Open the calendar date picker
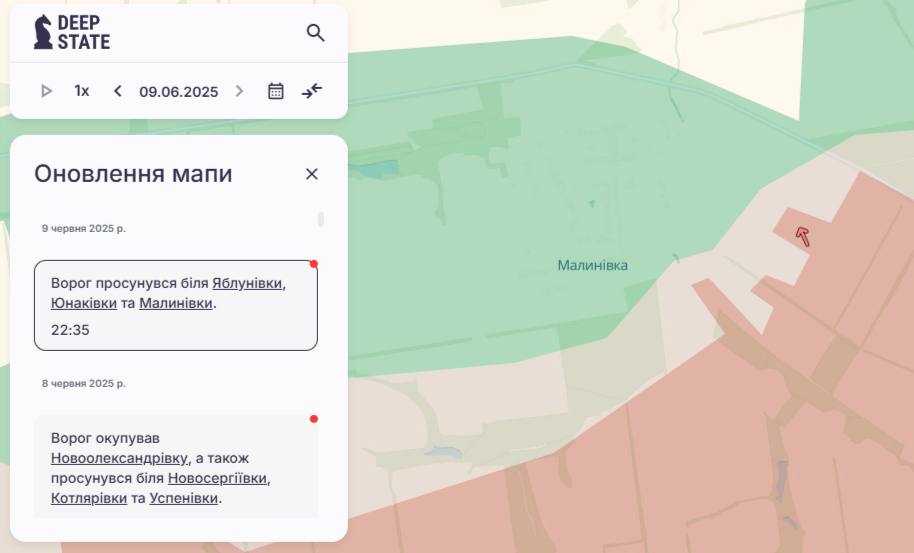The width and height of the screenshot is (914, 553). point(276,91)
